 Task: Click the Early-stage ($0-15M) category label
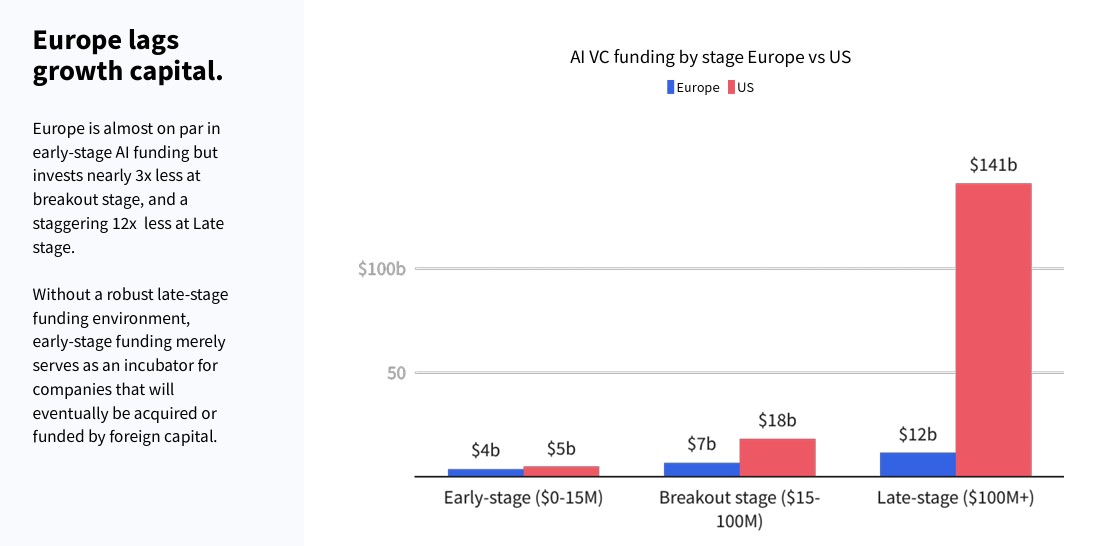point(523,498)
